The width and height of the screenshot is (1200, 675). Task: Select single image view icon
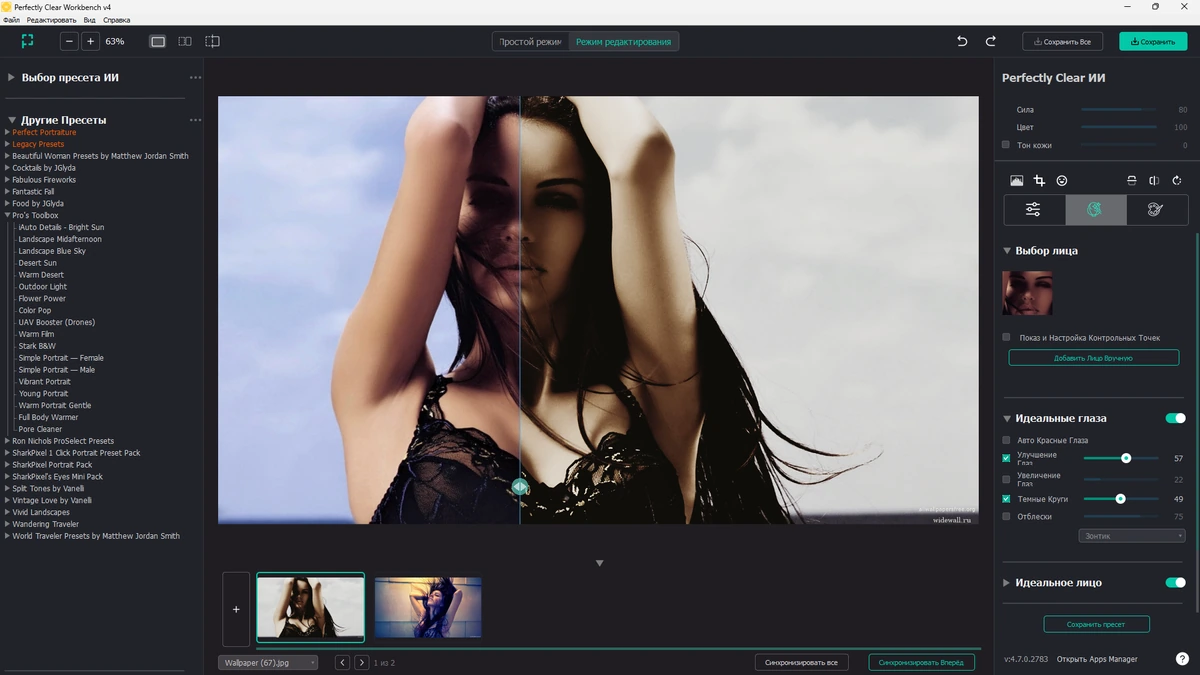tap(158, 41)
